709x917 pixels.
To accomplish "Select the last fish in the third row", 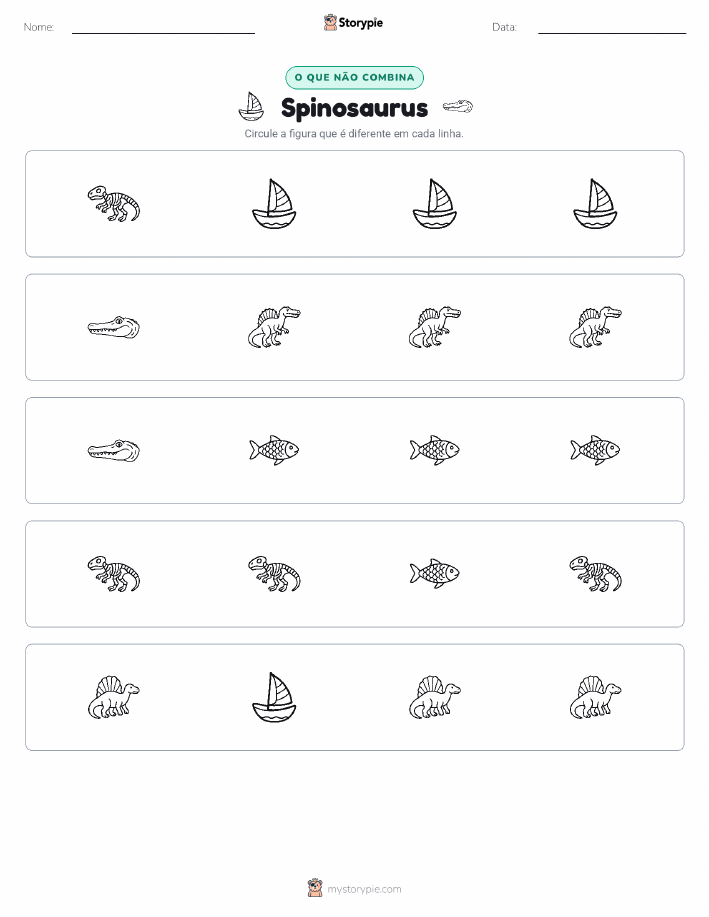I will click(595, 450).
